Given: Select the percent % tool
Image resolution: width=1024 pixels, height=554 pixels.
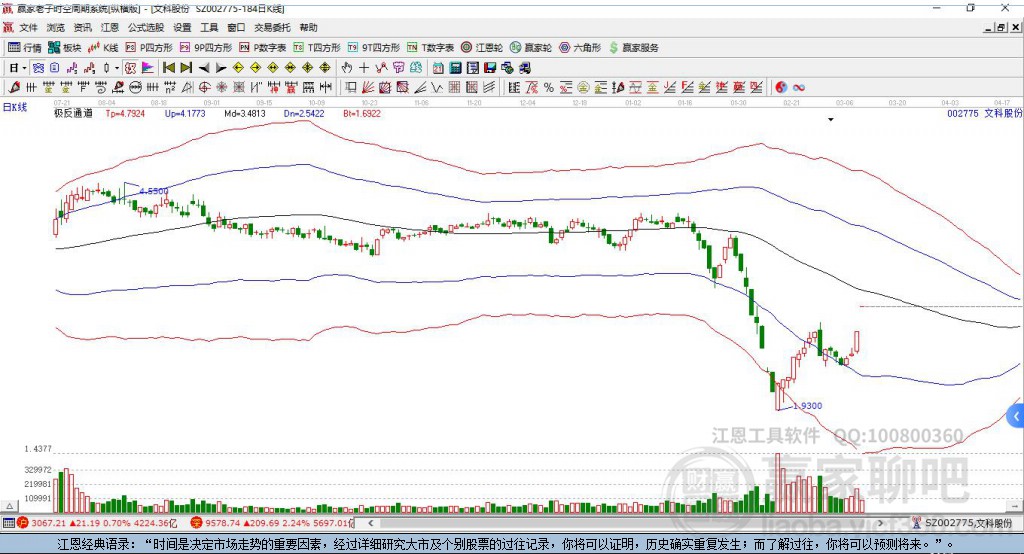Looking at the screenshot, I should (x=549, y=87).
